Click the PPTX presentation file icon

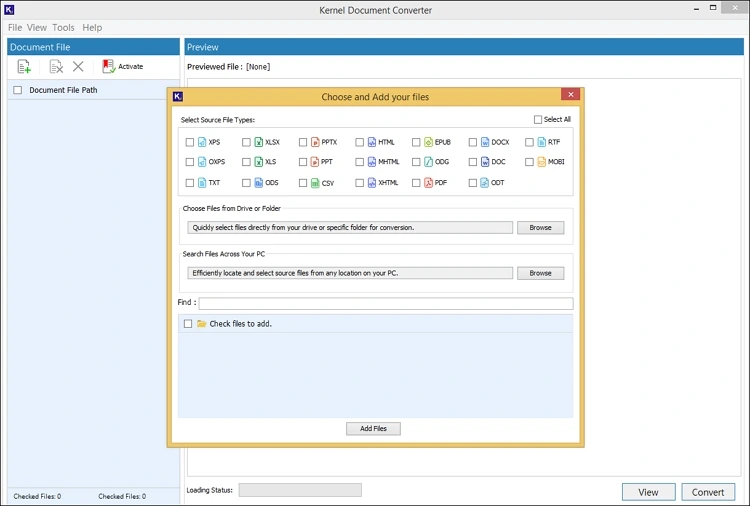315,143
